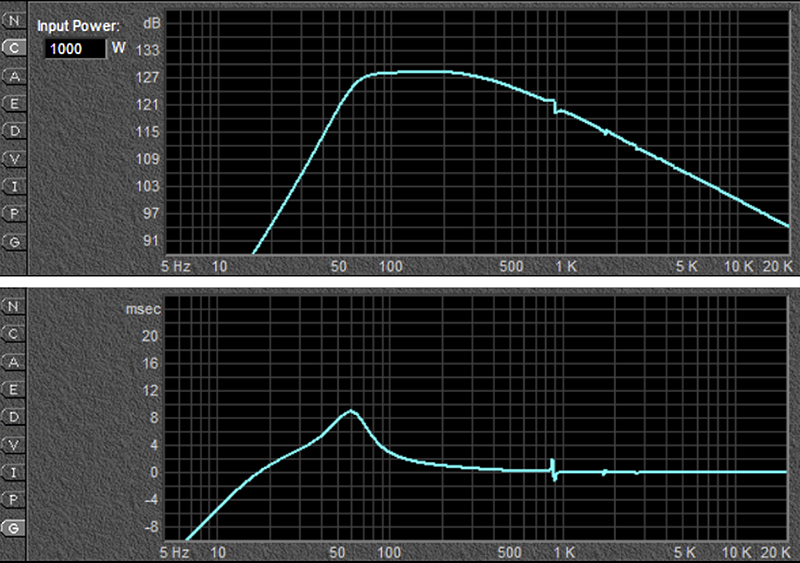Select the A button in the lower msec panel
Viewport: 800px width, 563px height.
click(x=13, y=362)
